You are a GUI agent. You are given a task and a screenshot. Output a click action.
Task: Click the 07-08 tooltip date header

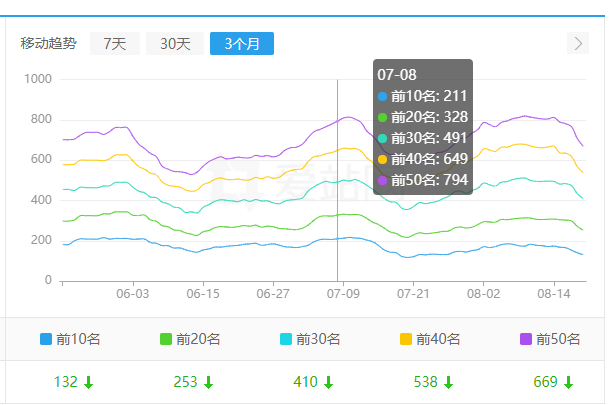pyautogui.click(x=397, y=75)
